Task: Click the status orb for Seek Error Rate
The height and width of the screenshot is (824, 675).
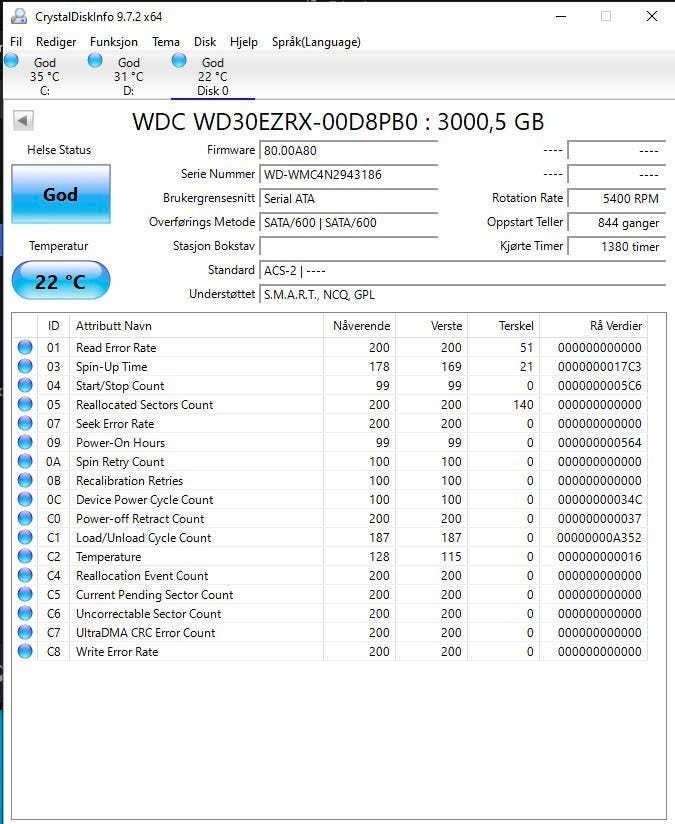Action: (25, 423)
